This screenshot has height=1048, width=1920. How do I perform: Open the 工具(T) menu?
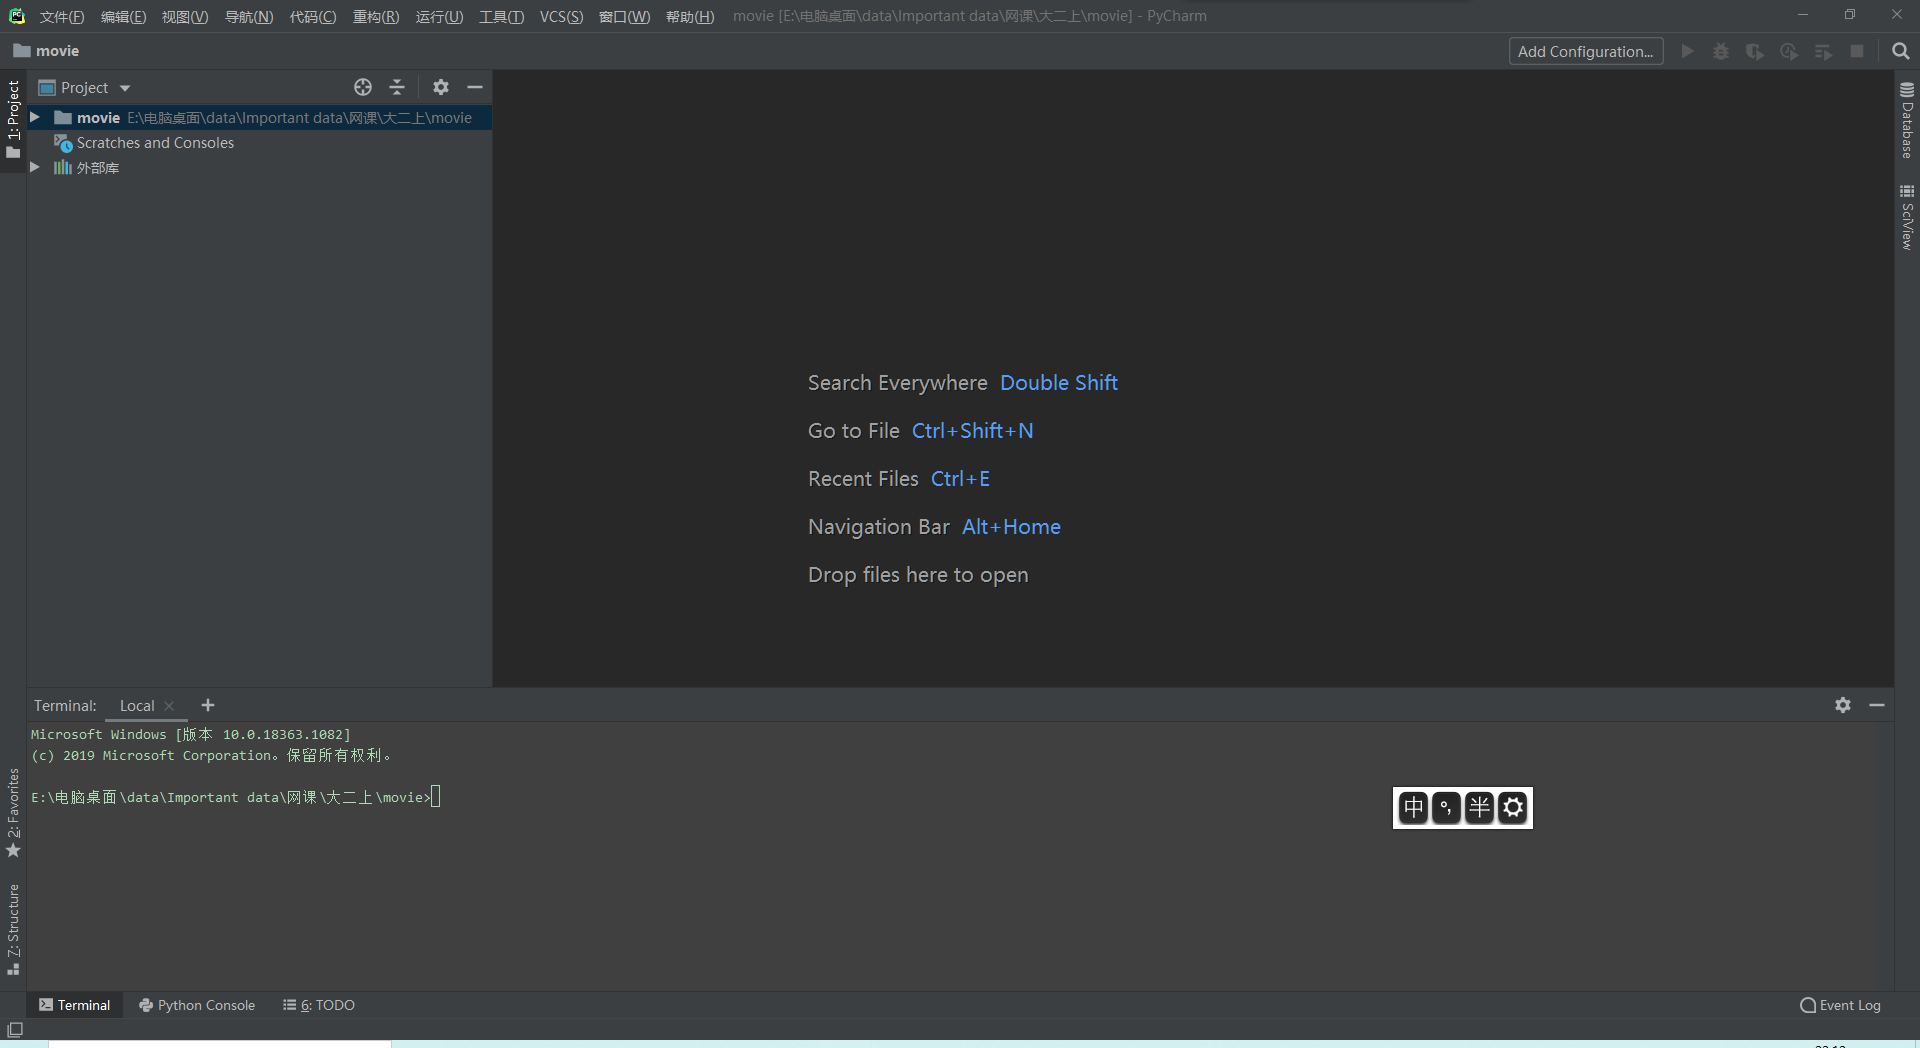(501, 16)
